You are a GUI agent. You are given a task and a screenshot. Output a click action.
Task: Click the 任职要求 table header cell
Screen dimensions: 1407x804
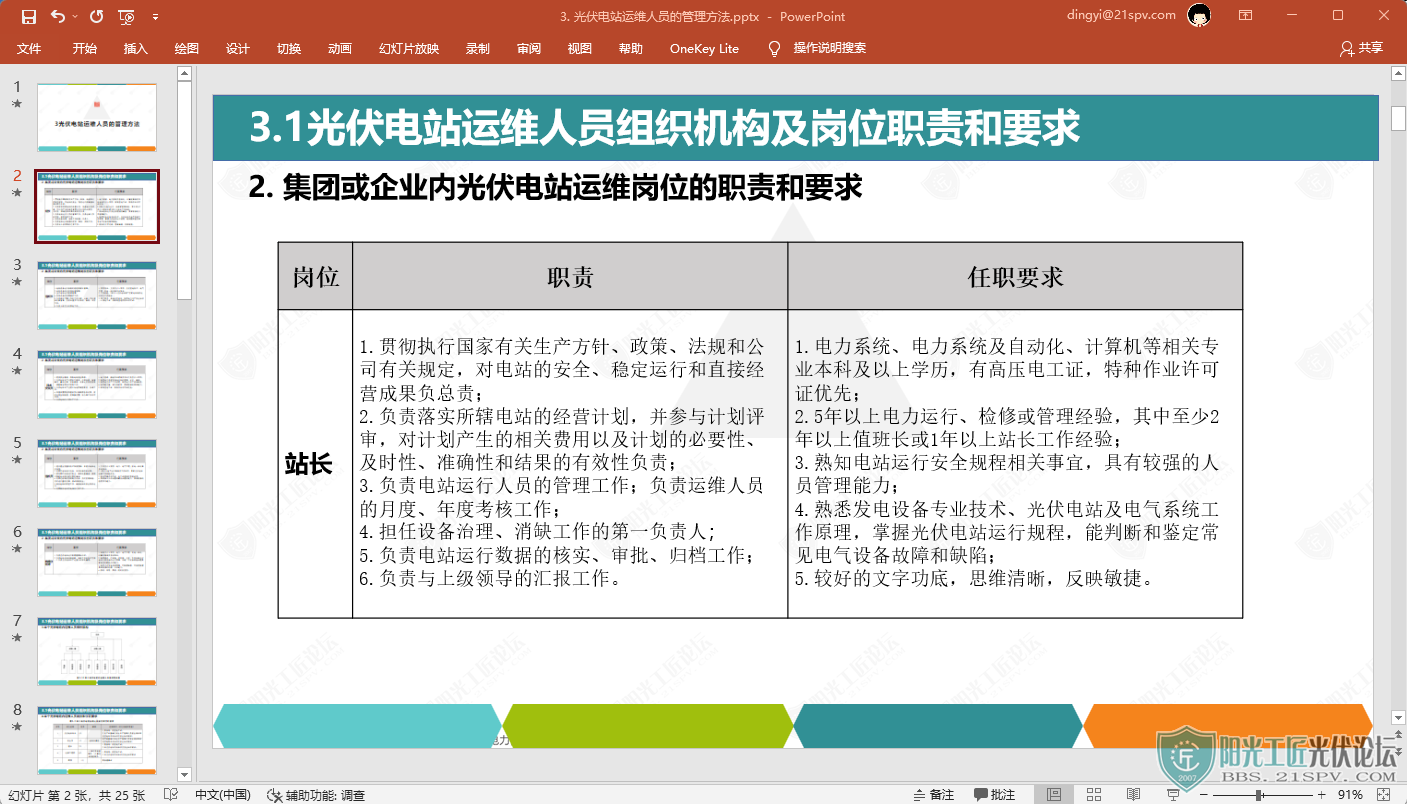(1015, 276)
